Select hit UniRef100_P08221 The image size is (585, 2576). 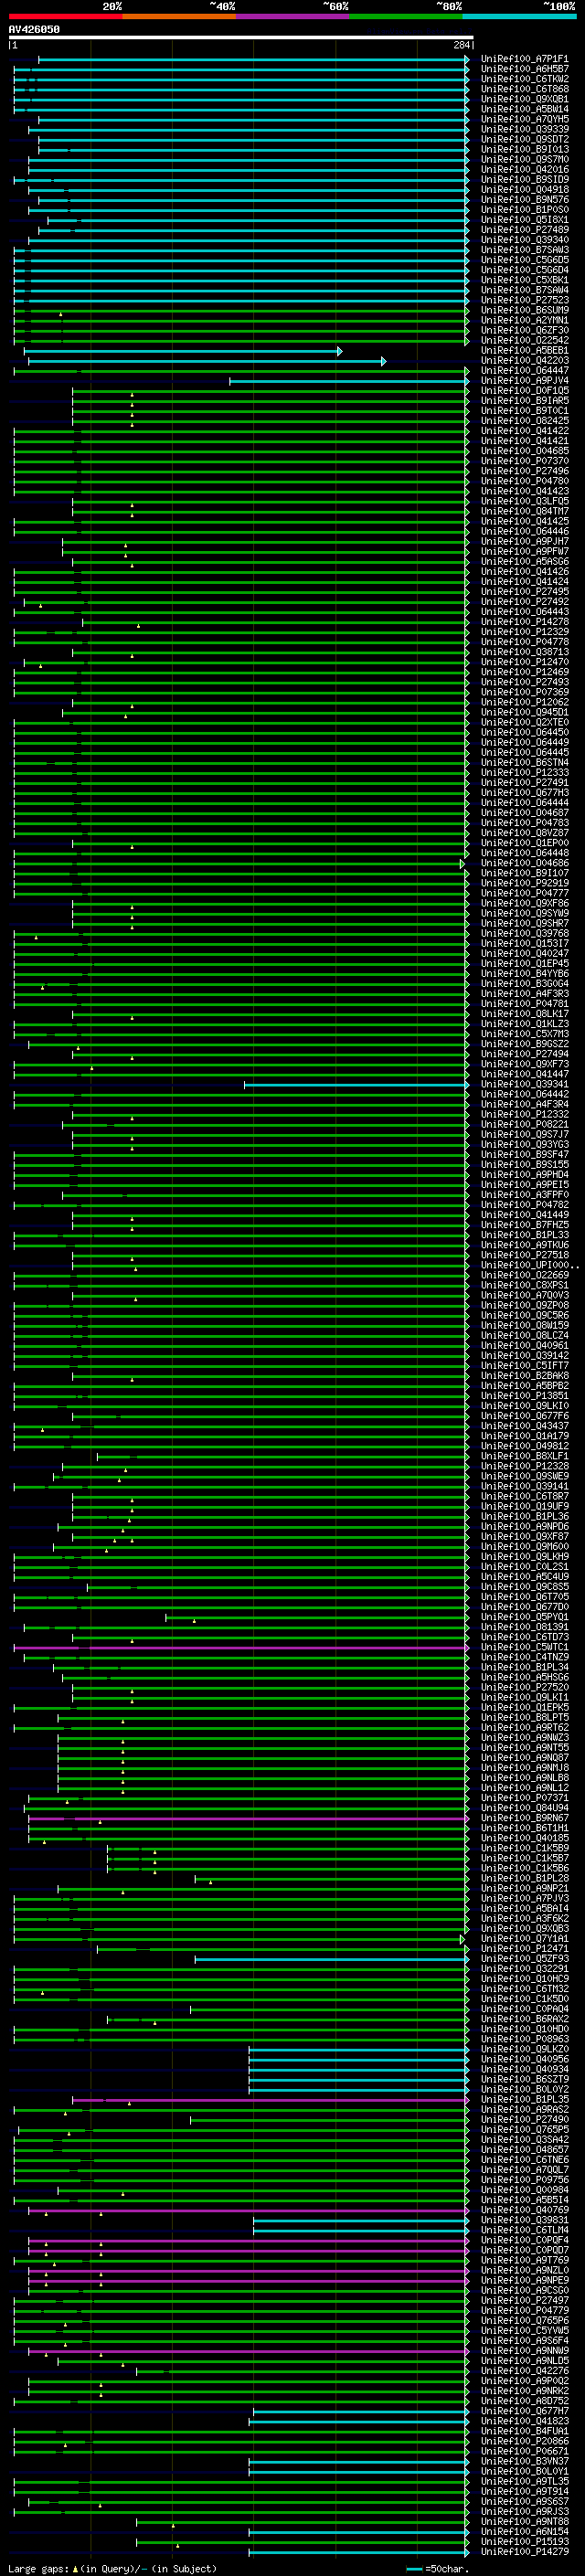tap(524, 1124)
